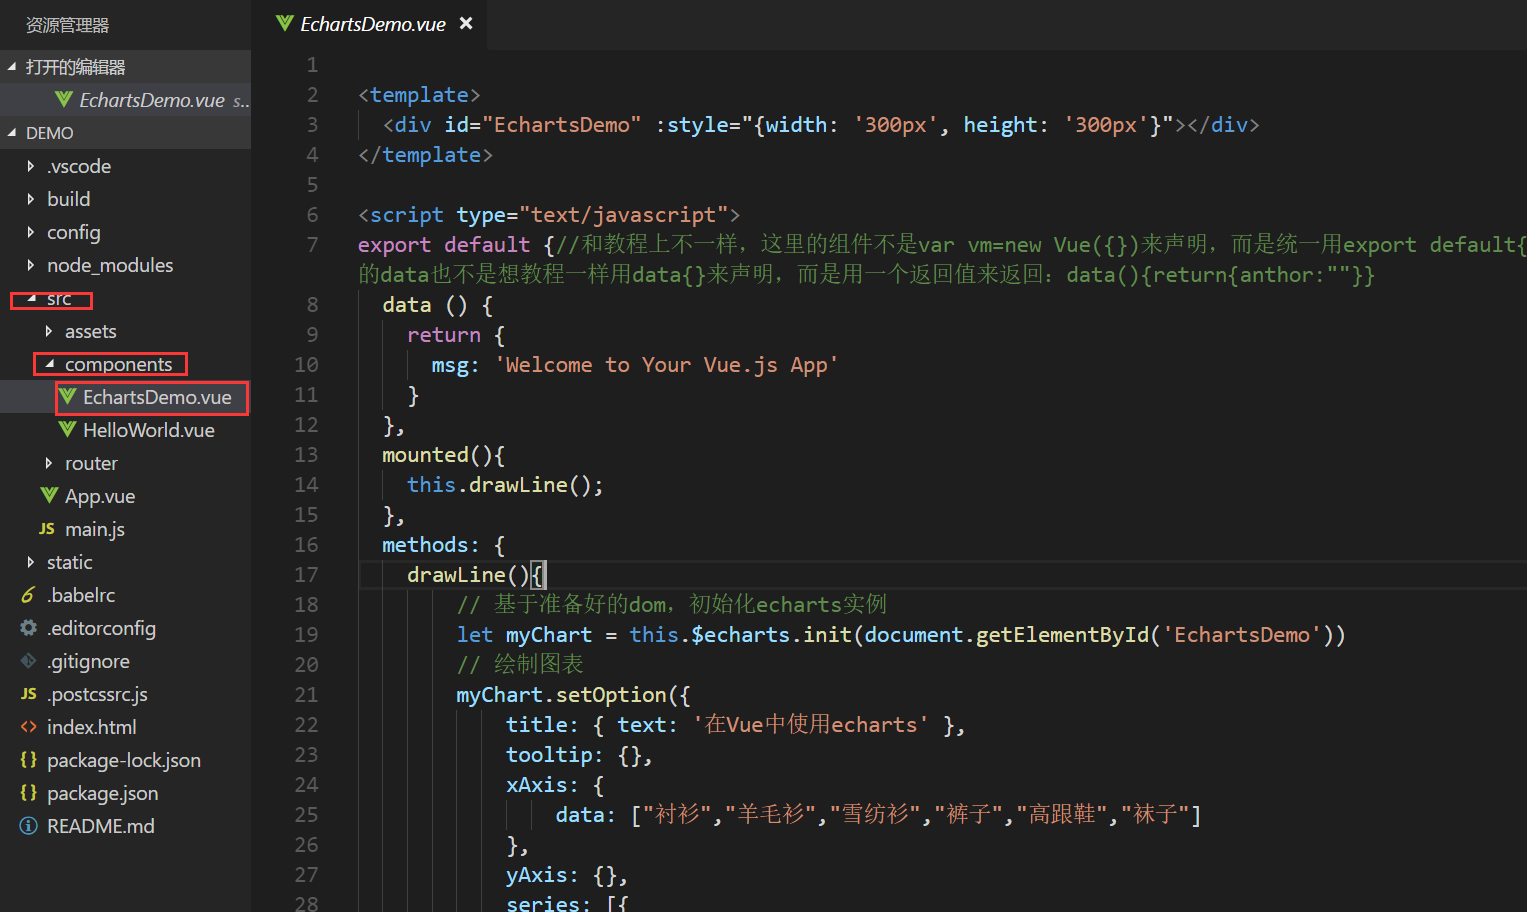Click the Vue icon in the editor tab
This screenshot has width=1527, height=912.
[285, 23]
